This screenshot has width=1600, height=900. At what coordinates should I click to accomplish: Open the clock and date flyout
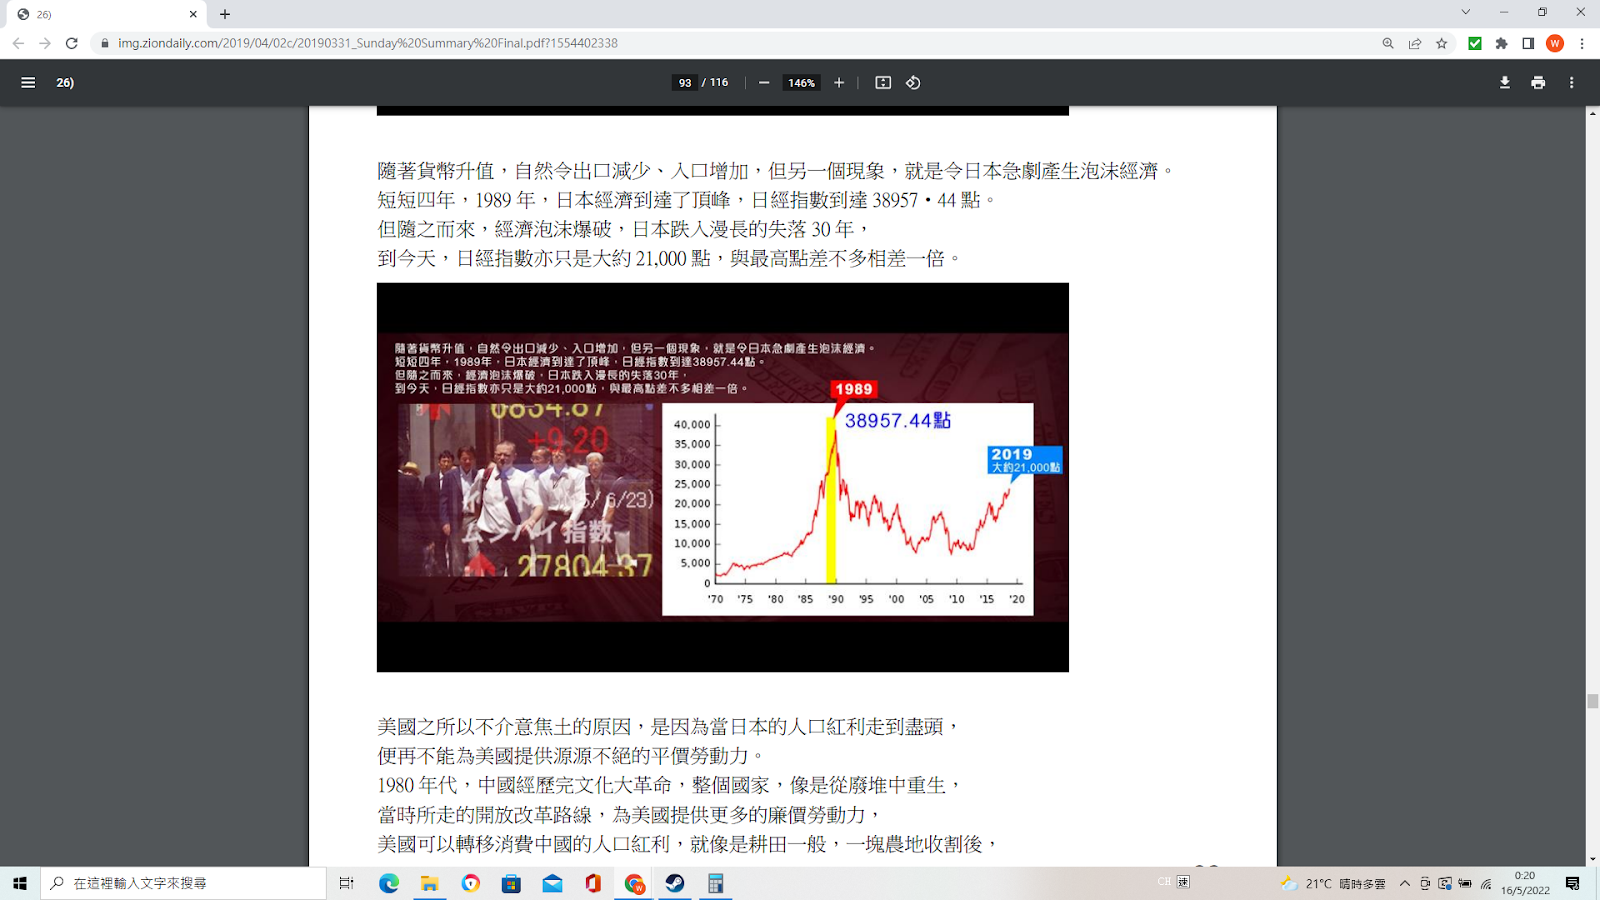(1525, 883)
